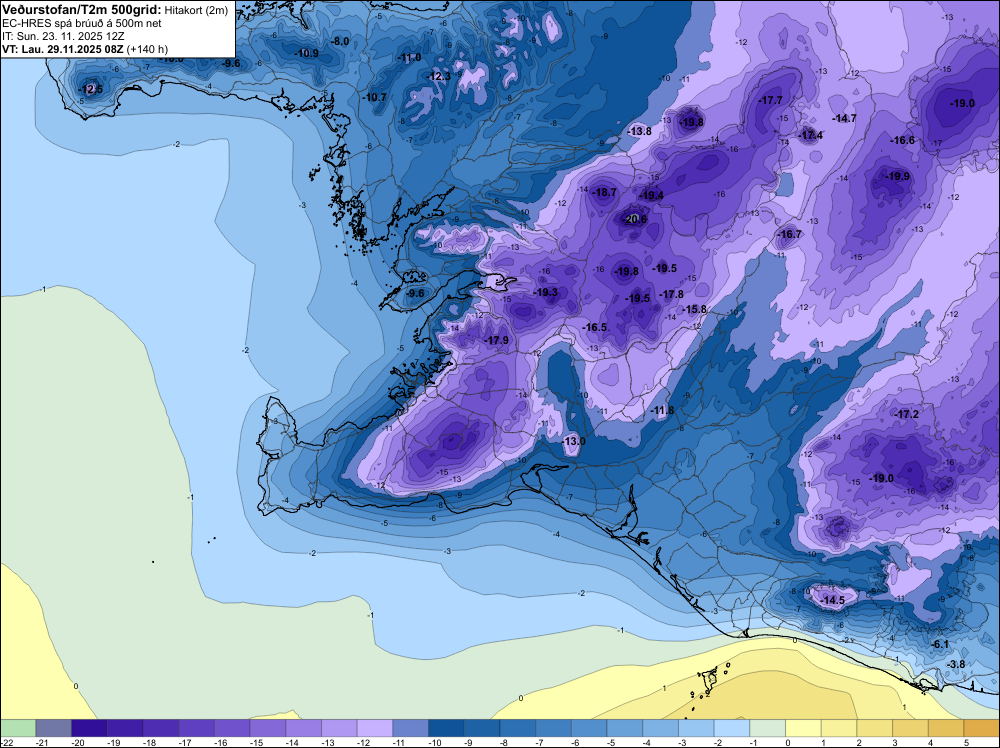Image resolution: width=1000 pixels, height=748 pixels.
Task: Click the -19.3 temperature value
Action: (546, 293)
